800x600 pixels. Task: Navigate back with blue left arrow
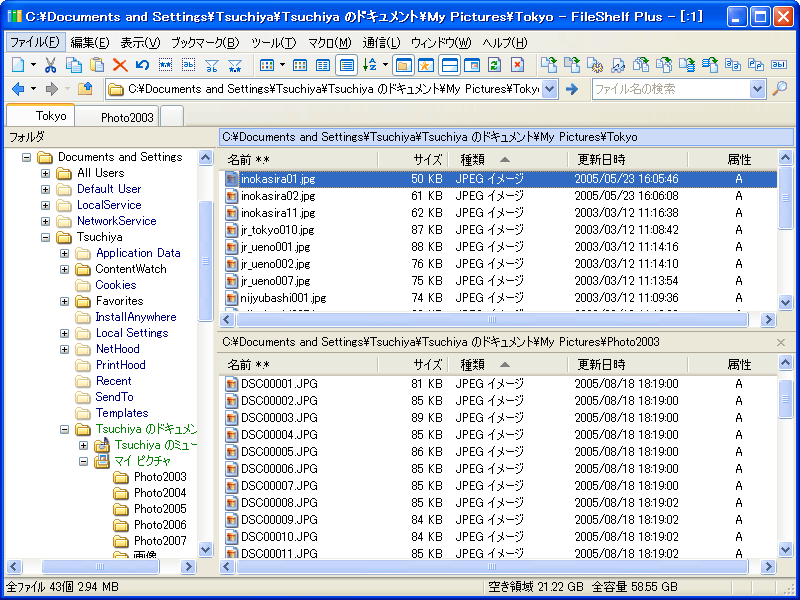point(18,89)
